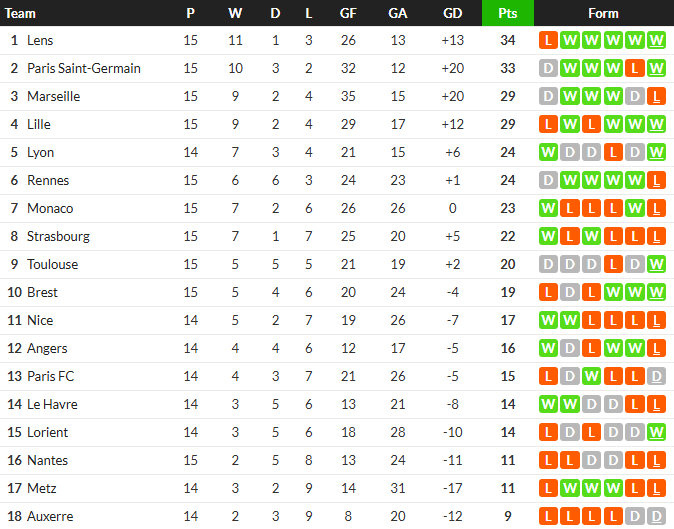674x529 pixels.
Task: Open the Auxerre team link
Action: point(50,516)
